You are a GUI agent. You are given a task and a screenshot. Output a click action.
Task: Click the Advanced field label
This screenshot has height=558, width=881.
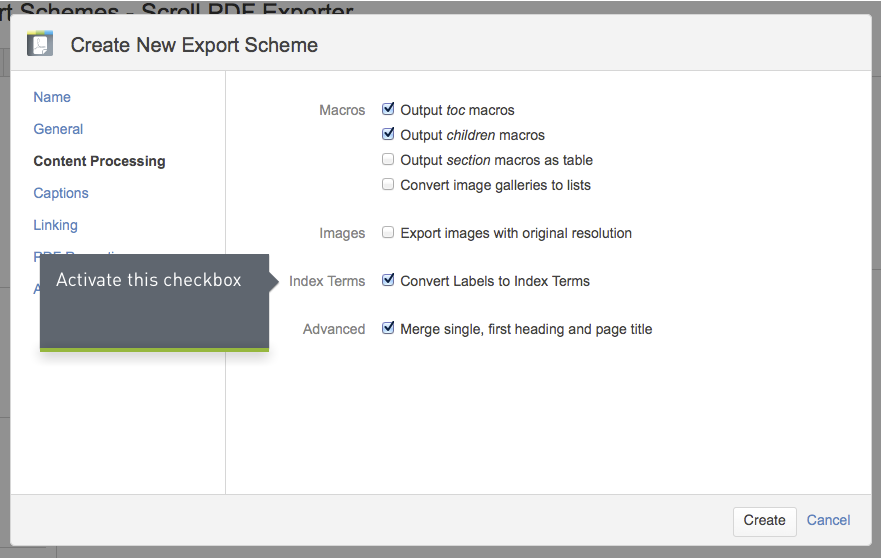point(334,329)
